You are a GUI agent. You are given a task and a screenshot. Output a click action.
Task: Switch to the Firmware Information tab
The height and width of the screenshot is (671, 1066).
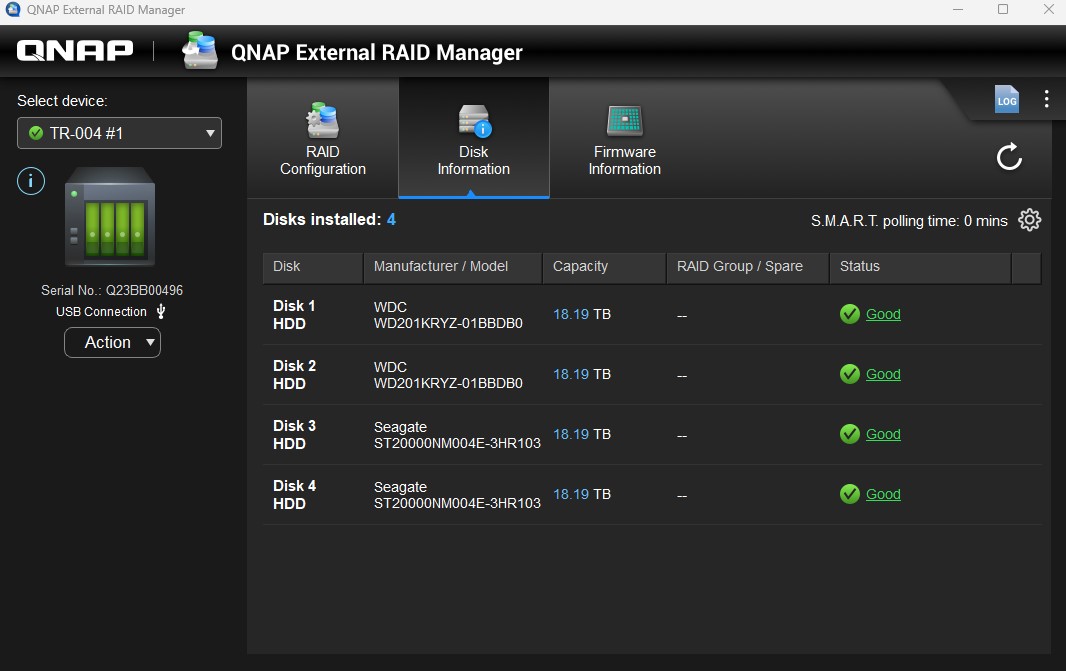(x=624, y=140)
